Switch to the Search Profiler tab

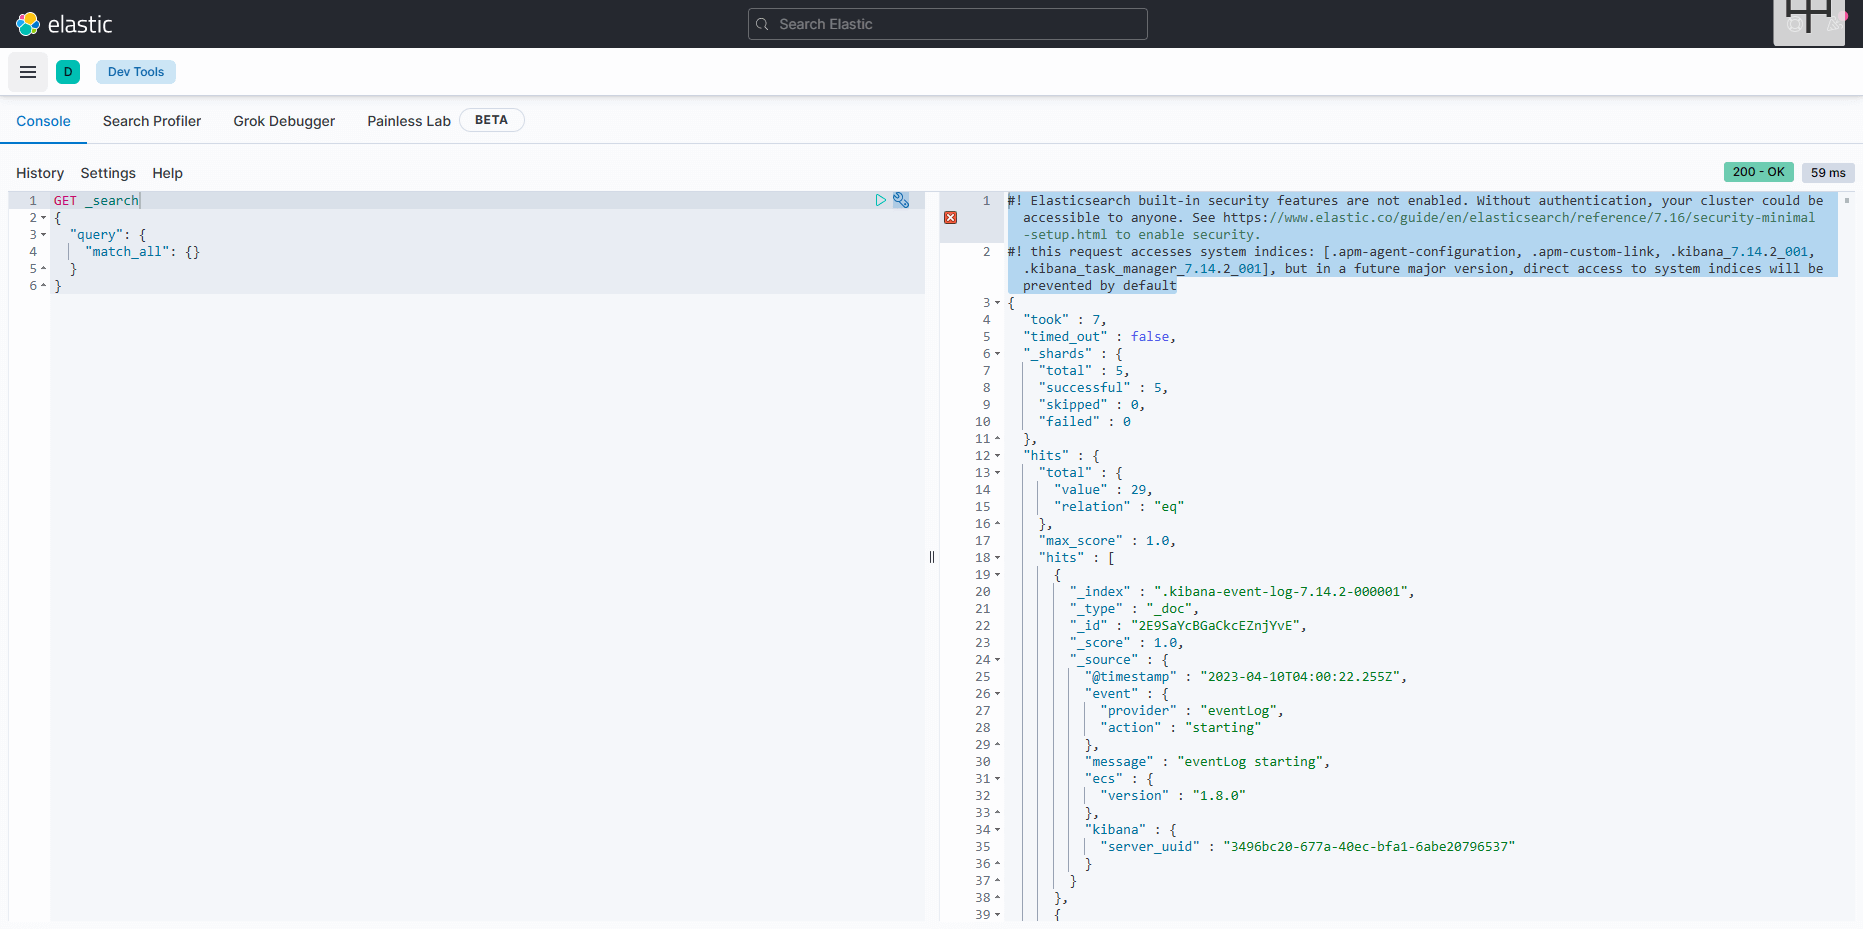coord(152,121)
